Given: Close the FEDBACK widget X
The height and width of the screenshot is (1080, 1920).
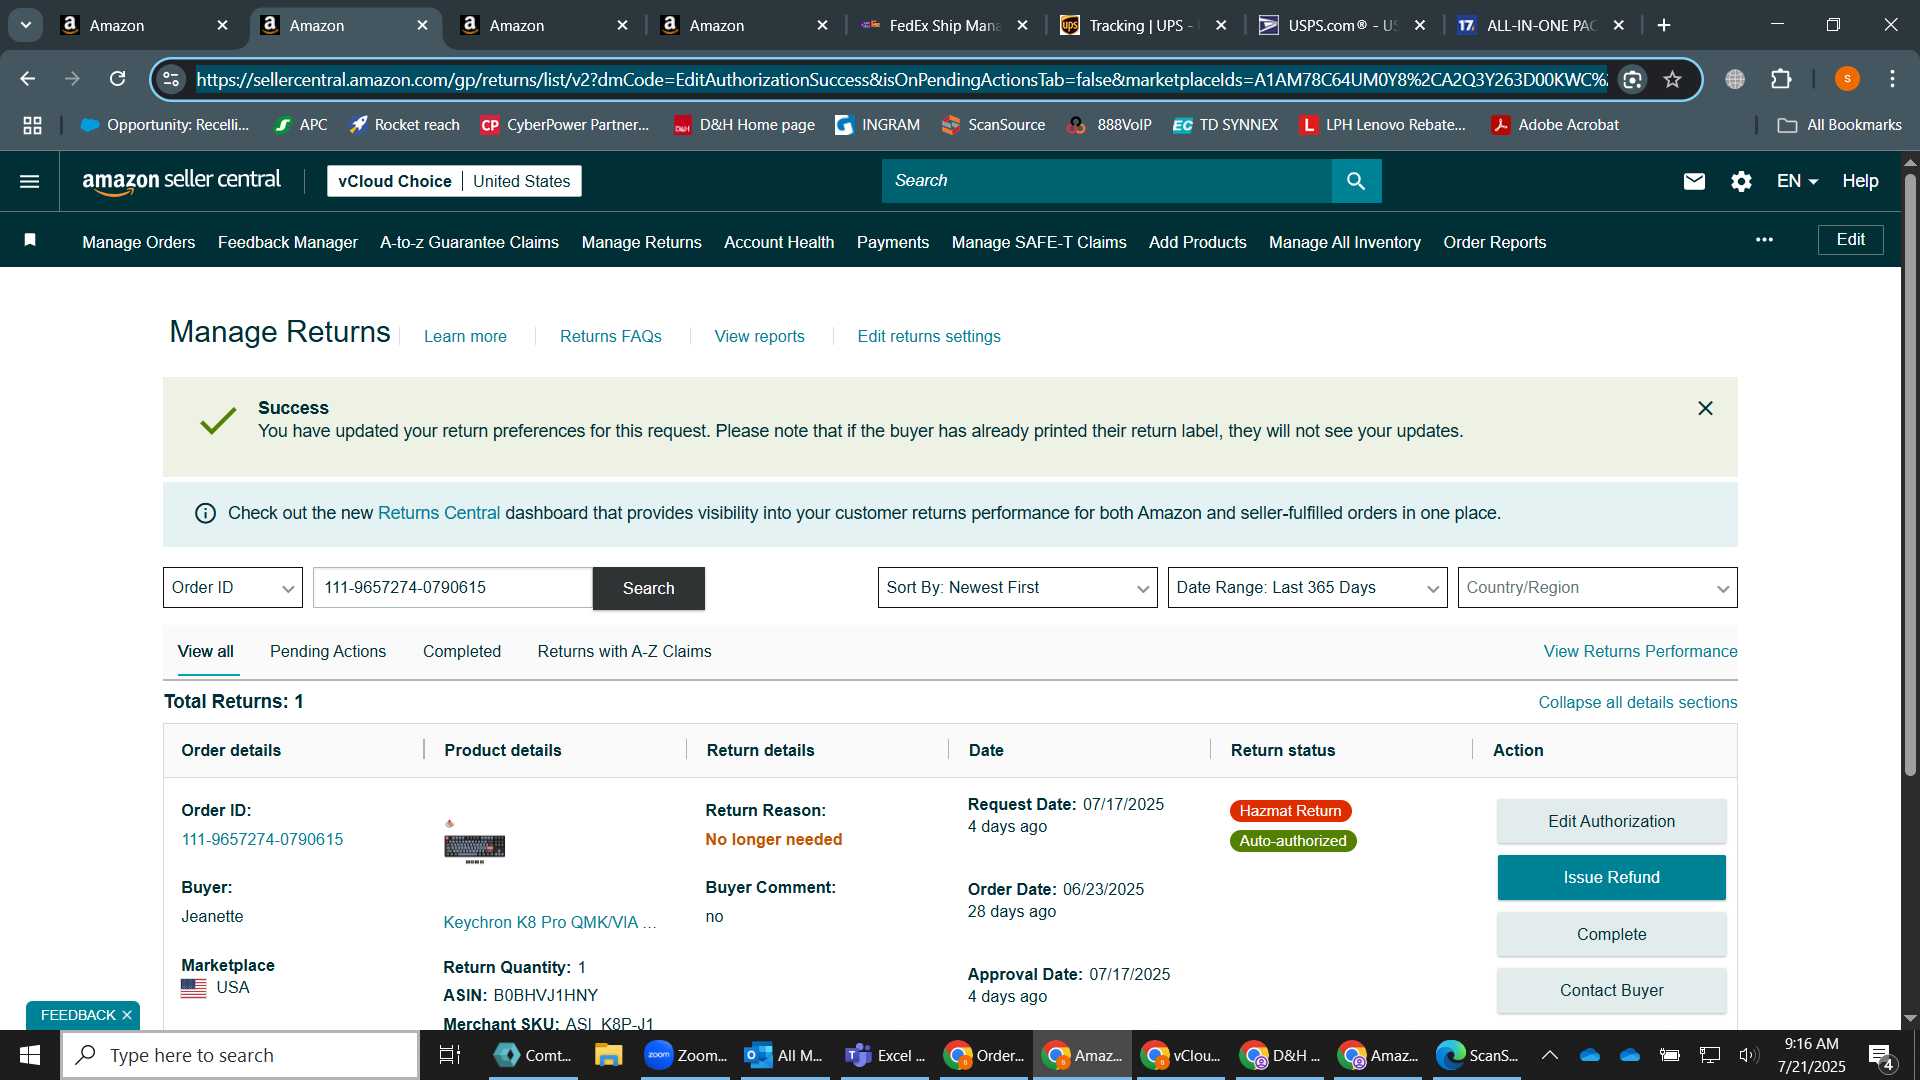Looking at the screenshot, I should tap(127, 1015).
